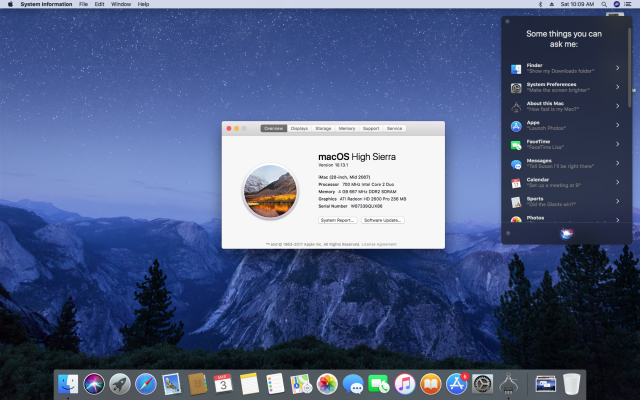Expand System Preferences suggestion chevron in Siri
Screen dimensions: 640x400
618,87
